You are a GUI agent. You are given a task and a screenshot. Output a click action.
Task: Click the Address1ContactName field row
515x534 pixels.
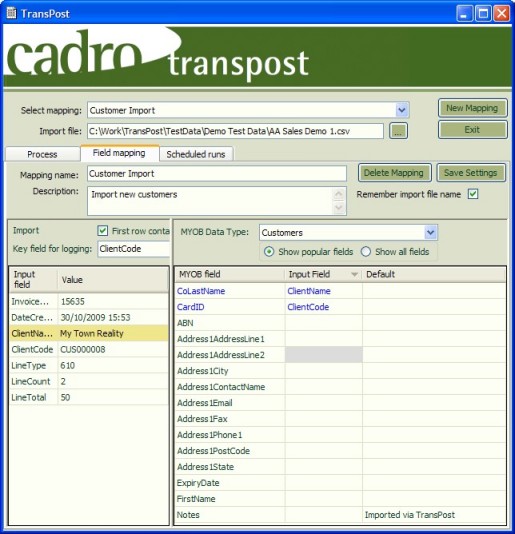point(340,387)
